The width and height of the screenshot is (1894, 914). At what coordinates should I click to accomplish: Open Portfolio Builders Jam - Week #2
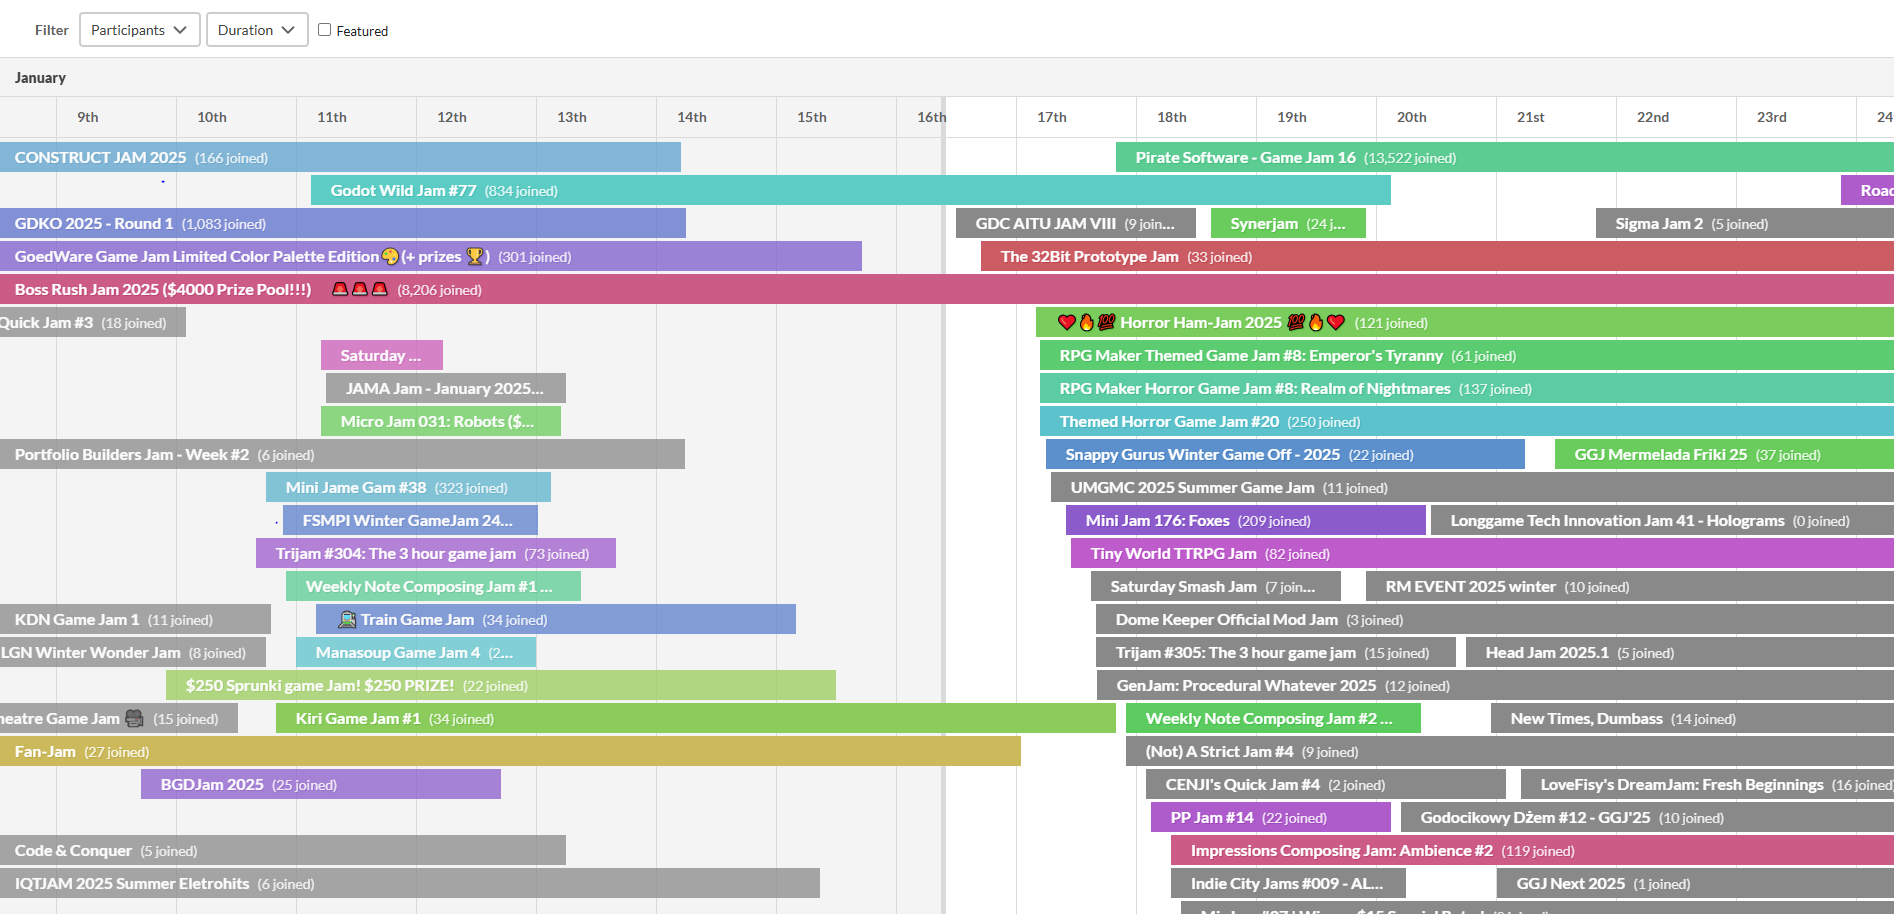click(342, 455)
